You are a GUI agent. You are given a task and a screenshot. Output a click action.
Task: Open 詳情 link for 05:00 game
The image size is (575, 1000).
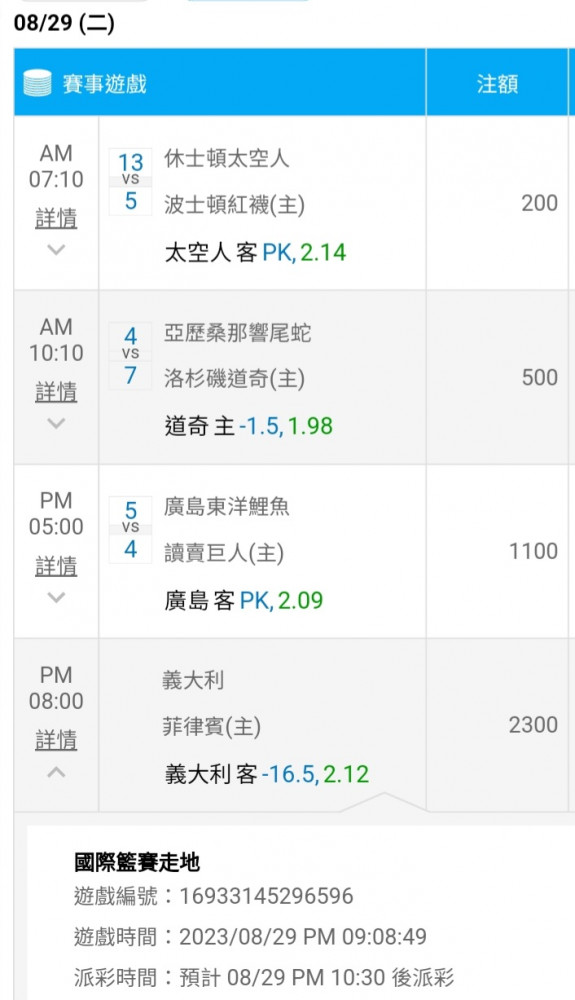click(x=56, y=566)
